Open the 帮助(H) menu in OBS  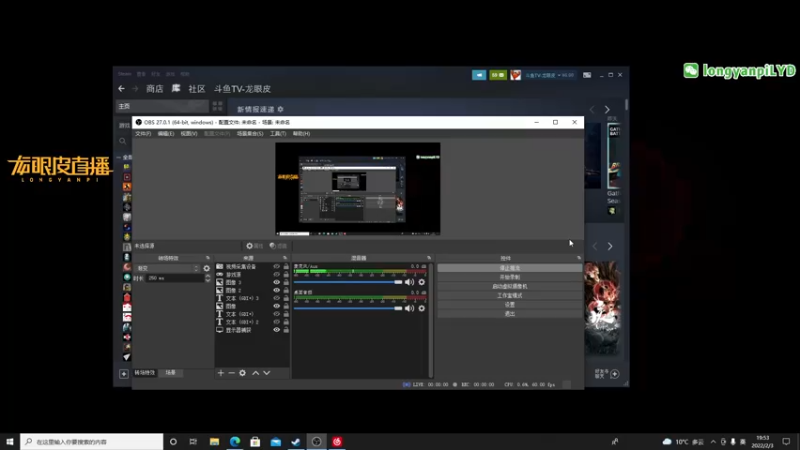pyautogui.click(x=302, y=134)
